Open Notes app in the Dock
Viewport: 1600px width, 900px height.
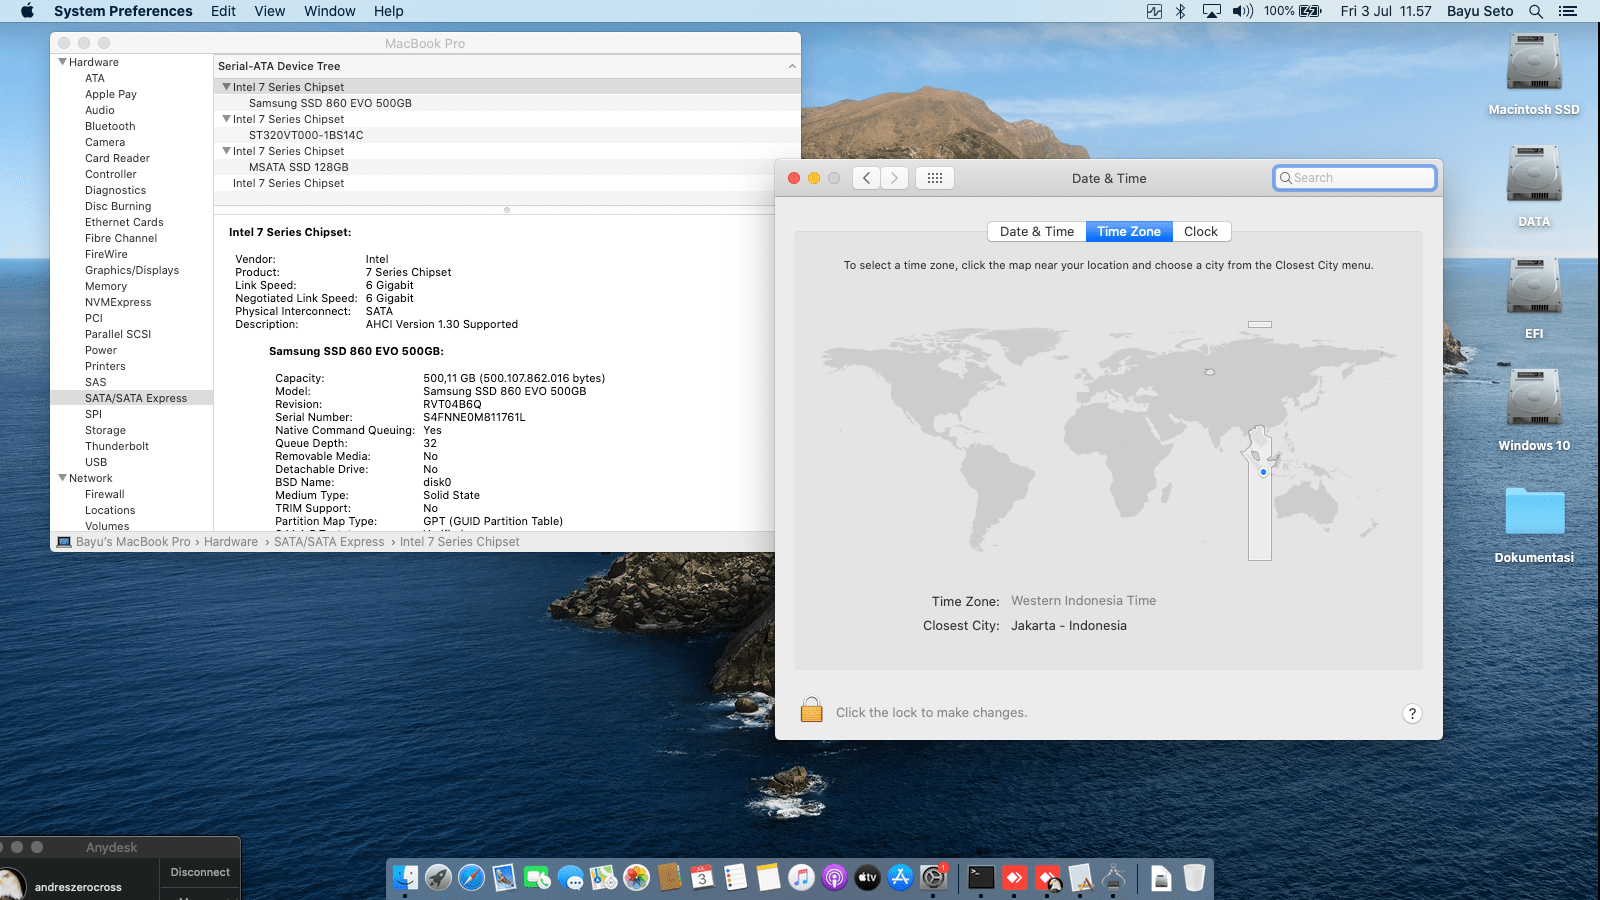768,878
